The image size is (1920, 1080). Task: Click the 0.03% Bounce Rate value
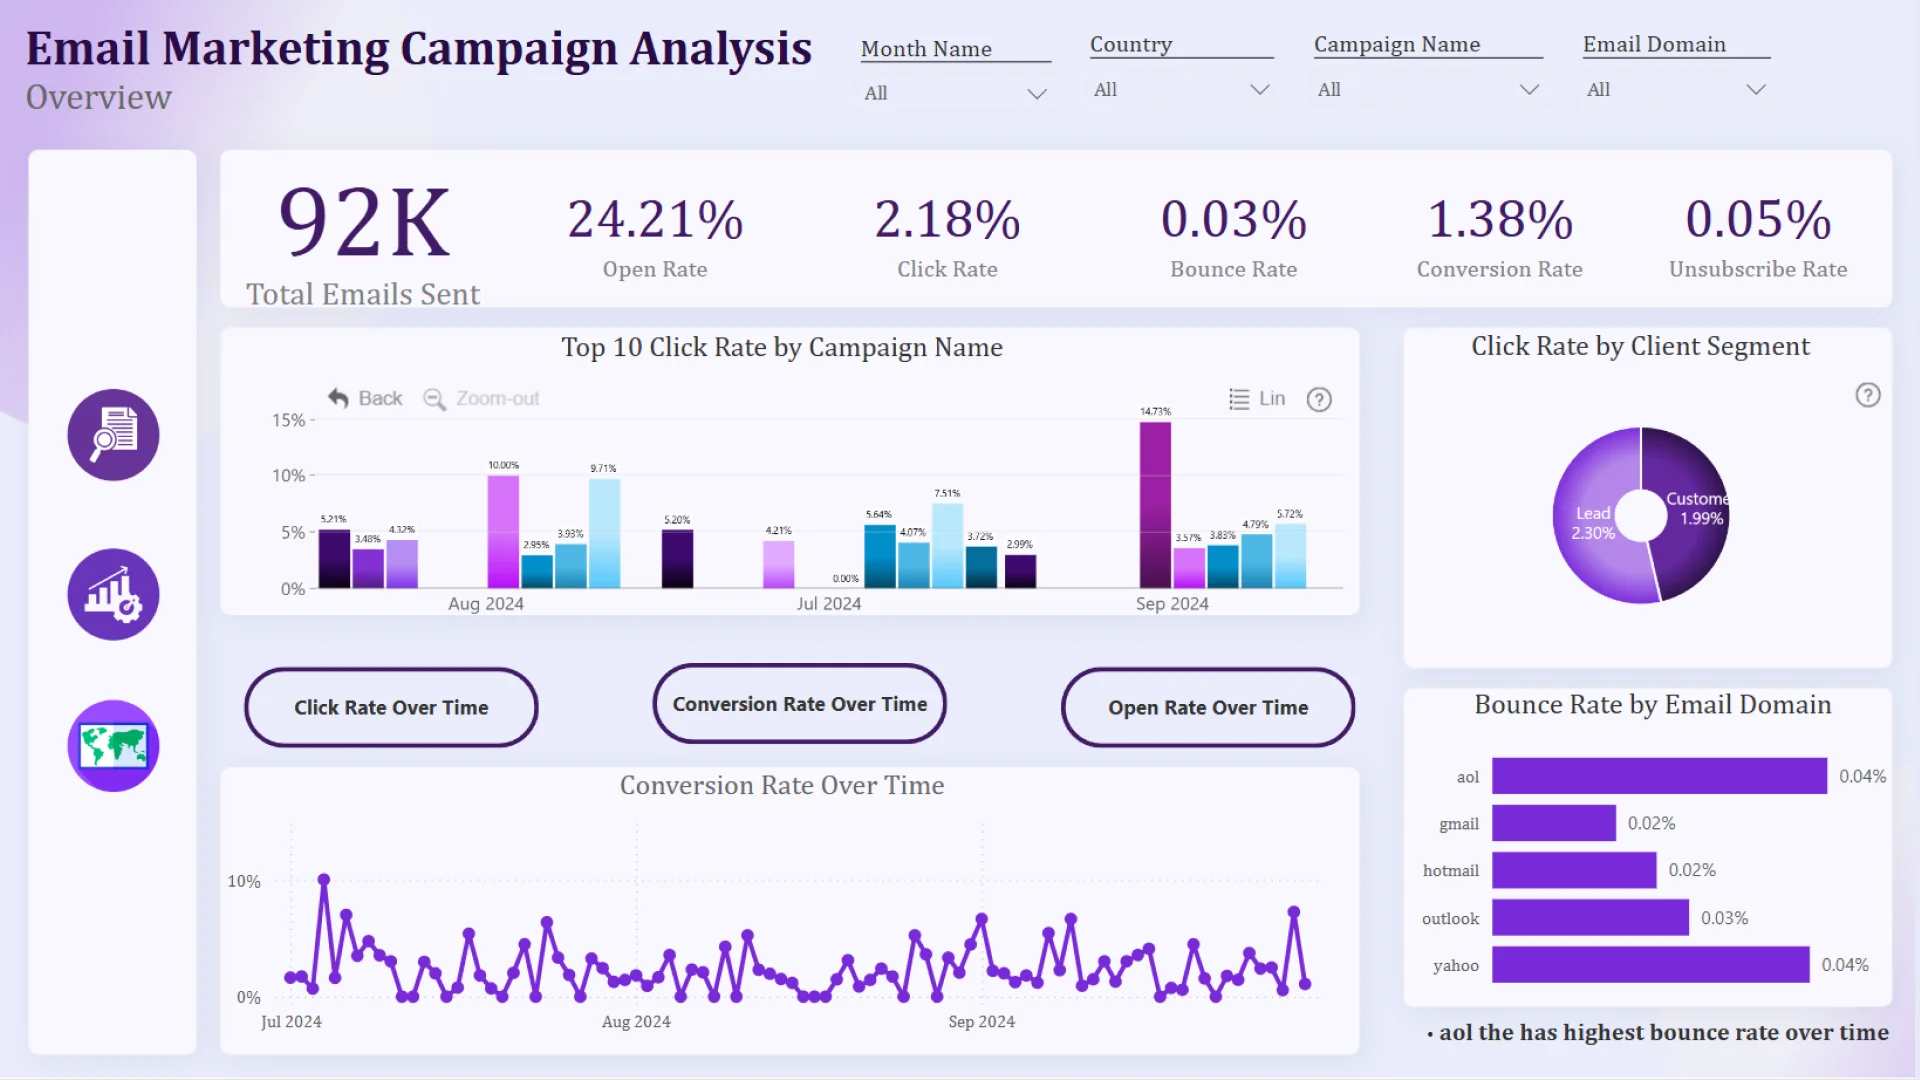tap(1233, 219)
